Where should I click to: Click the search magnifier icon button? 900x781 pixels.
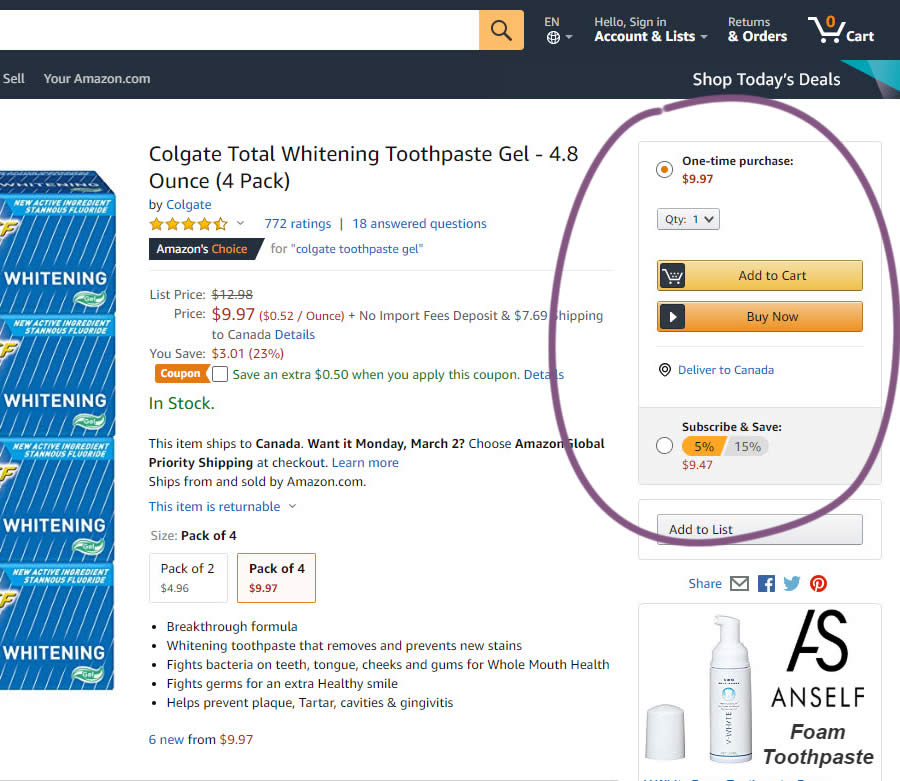(501, 29)
